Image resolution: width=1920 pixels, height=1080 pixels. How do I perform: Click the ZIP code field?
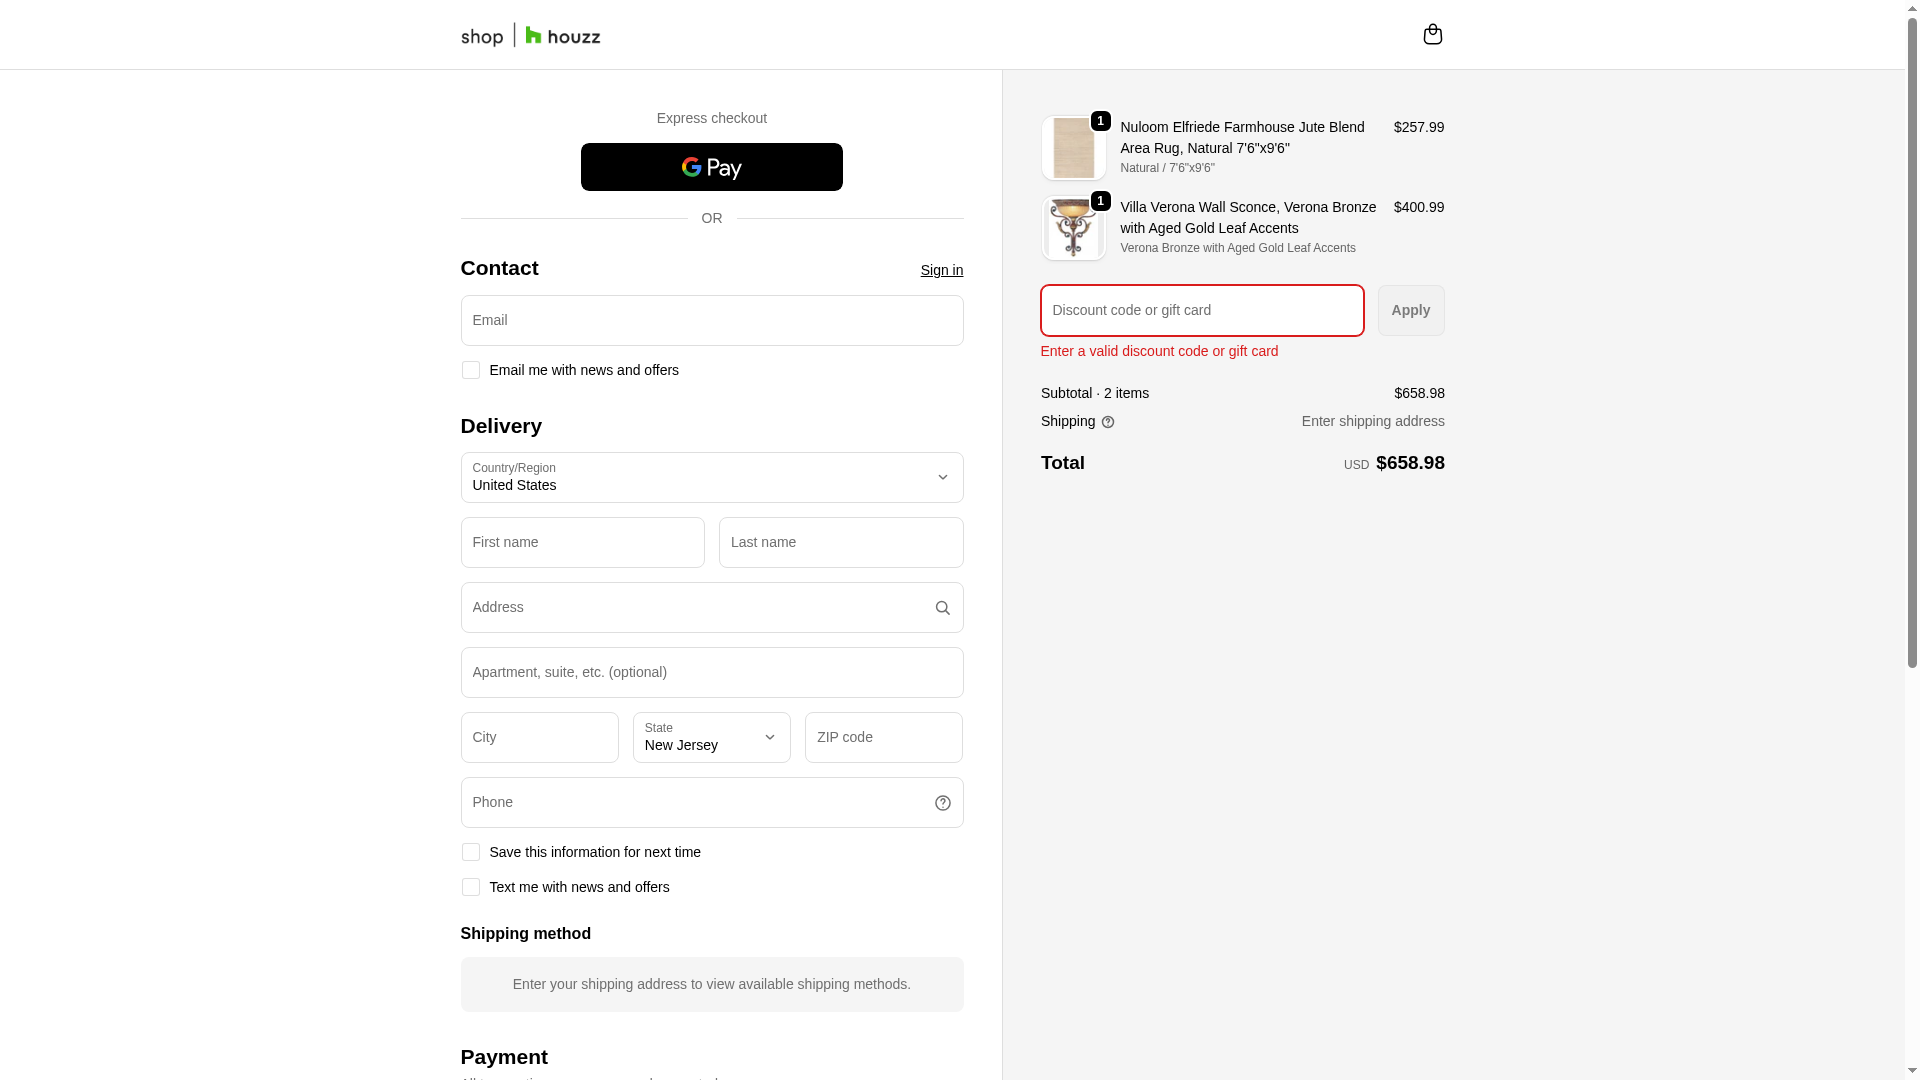(883, 738)
